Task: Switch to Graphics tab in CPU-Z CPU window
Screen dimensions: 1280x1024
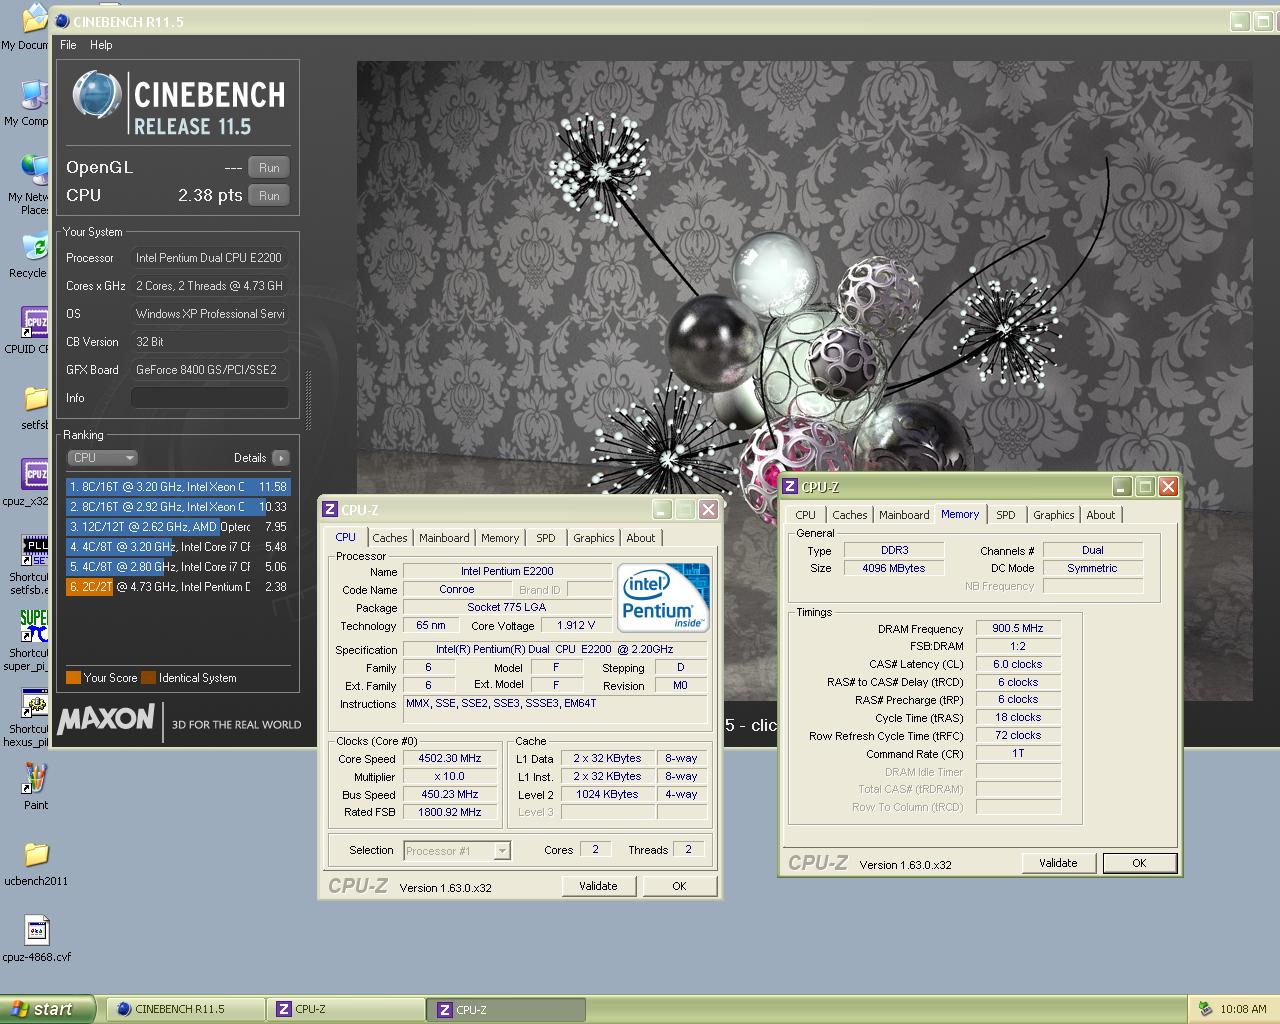Action: [594, 538]
